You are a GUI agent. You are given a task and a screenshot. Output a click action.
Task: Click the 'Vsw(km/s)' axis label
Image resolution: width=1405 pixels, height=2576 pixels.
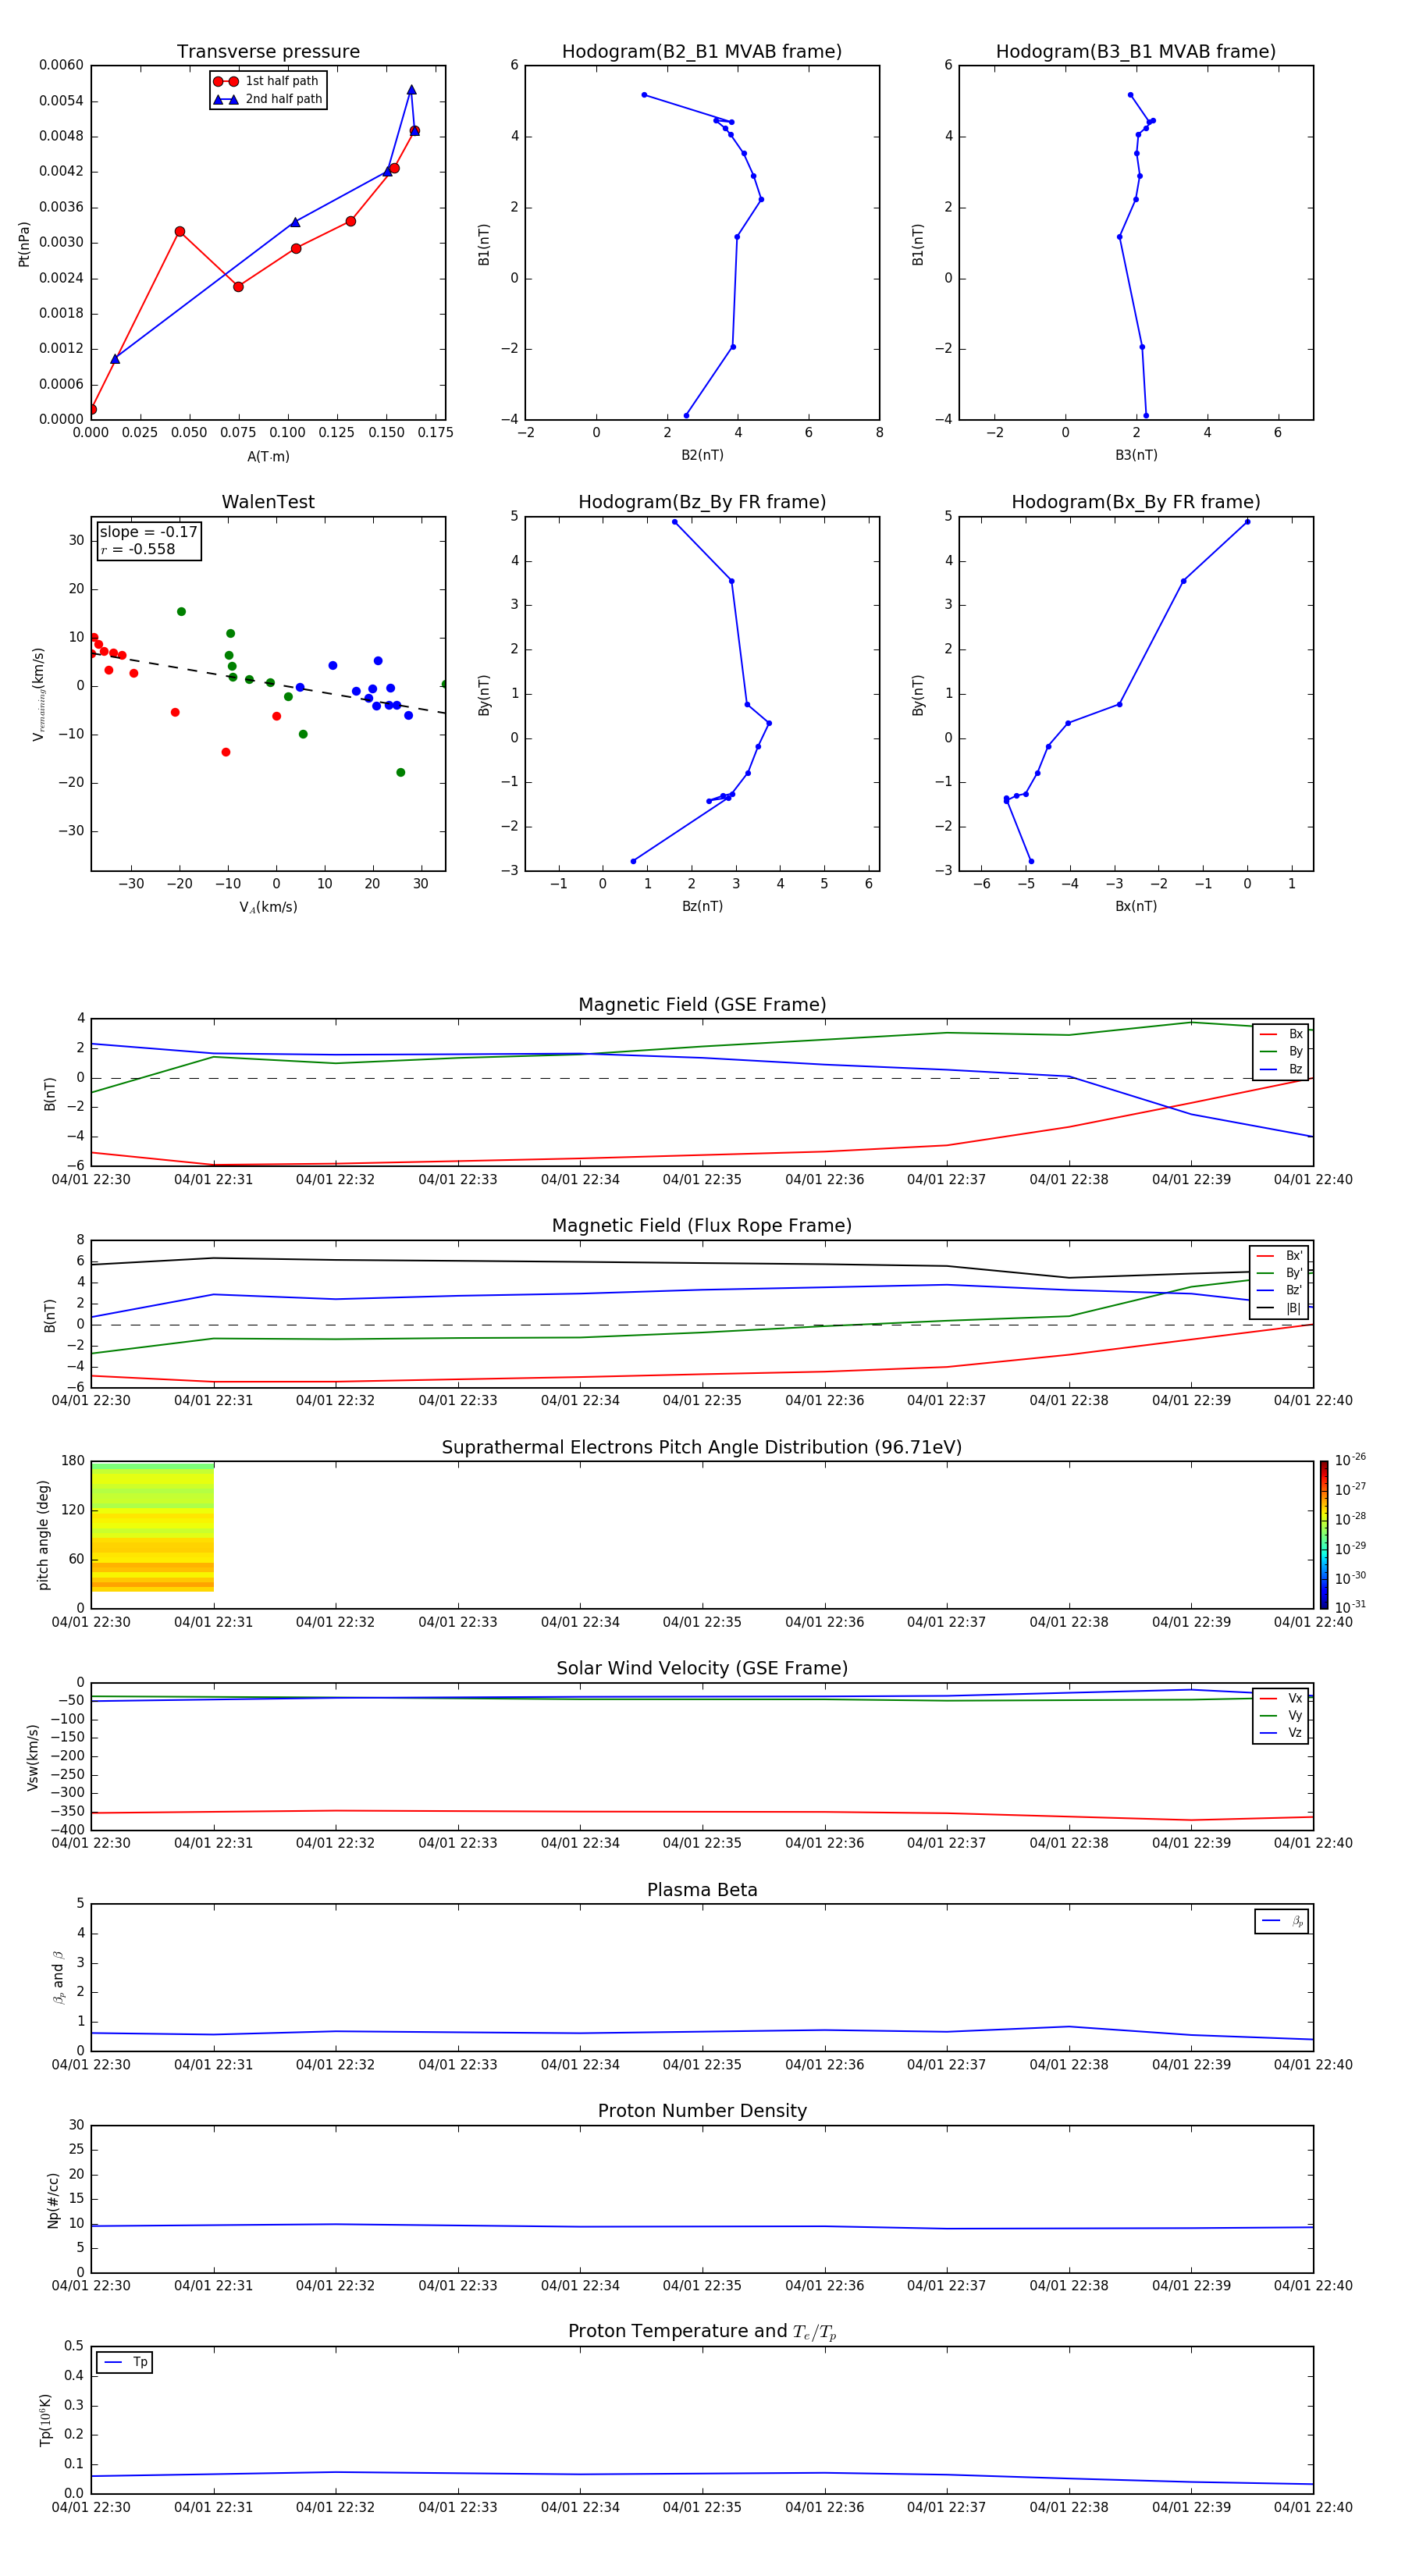(x=33, y=1757)
